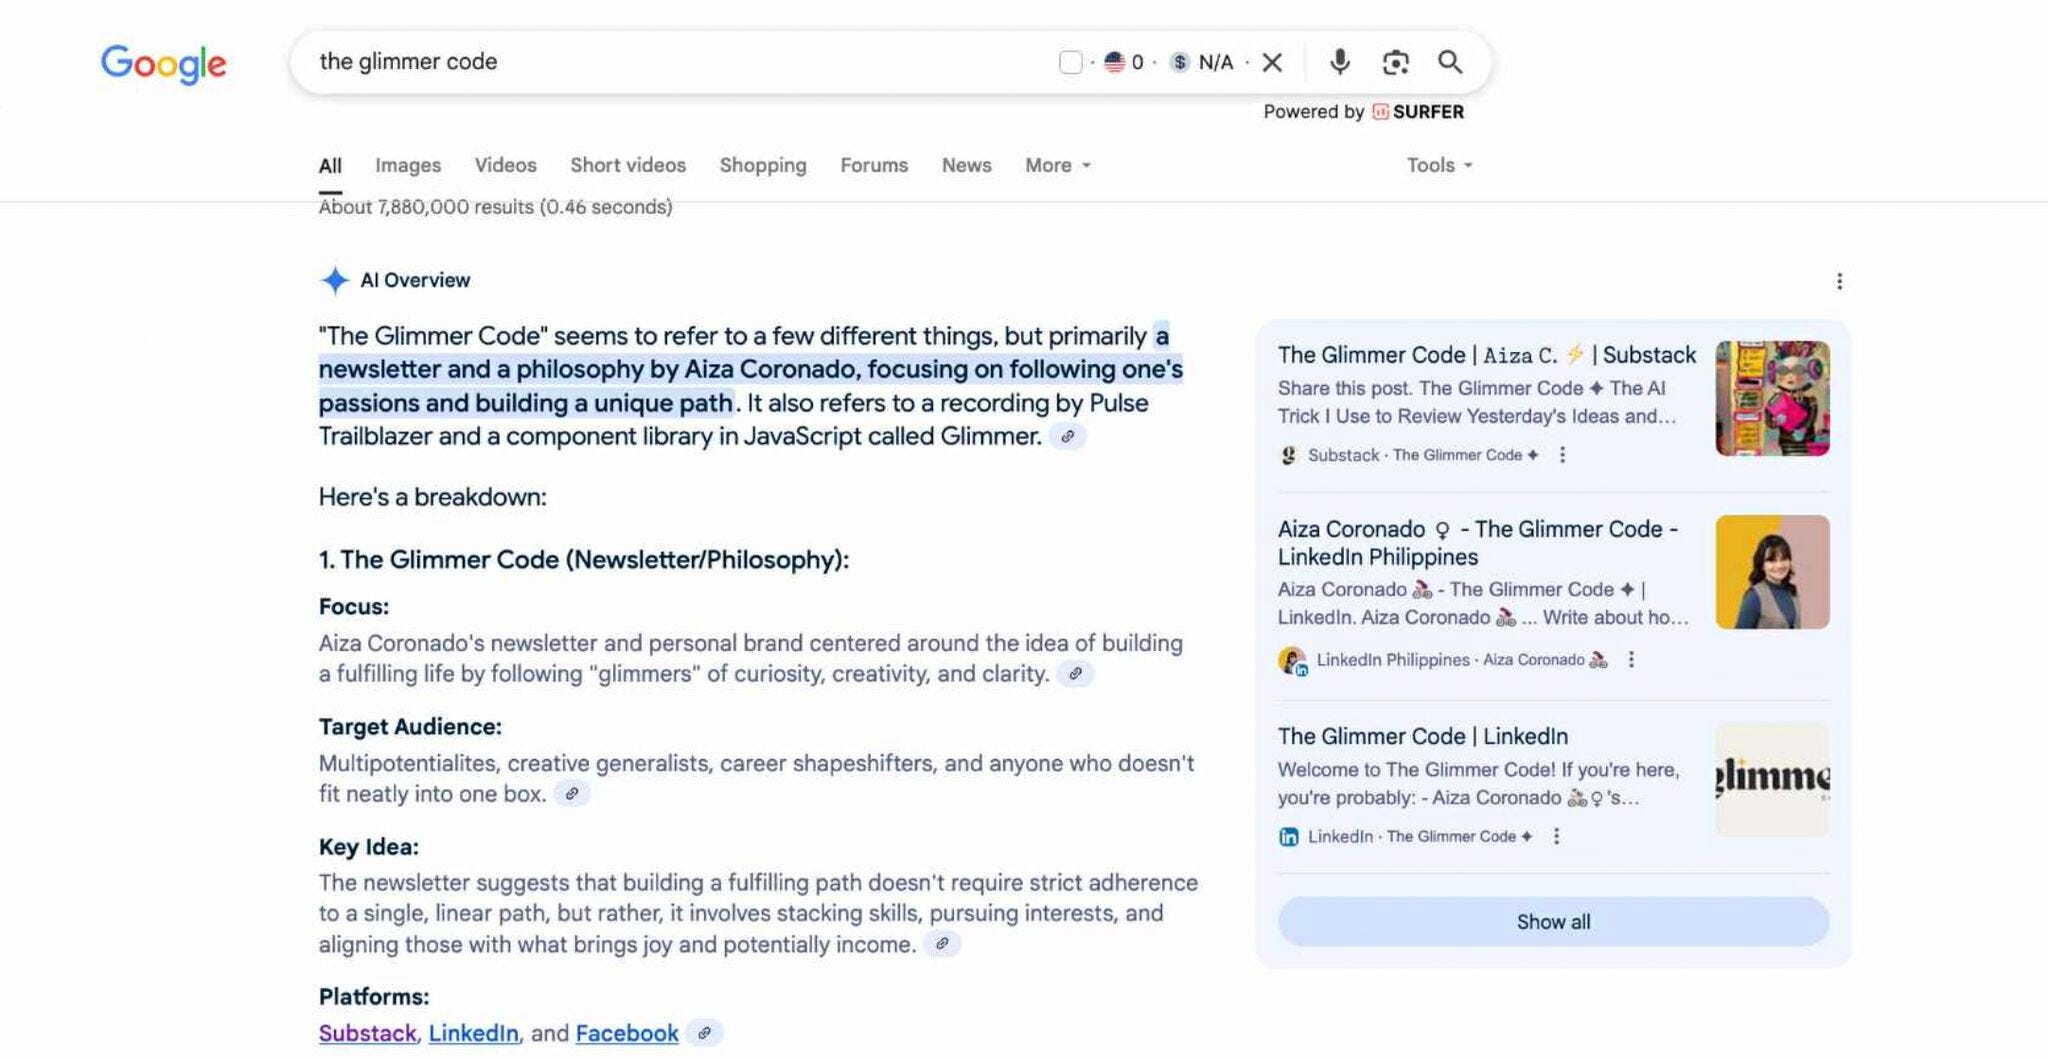The image size is (2048, 1058).
Task: Open 'The Glimmer Code | Aiza C. | Substack' result
Action: [x=1486, y=355]
